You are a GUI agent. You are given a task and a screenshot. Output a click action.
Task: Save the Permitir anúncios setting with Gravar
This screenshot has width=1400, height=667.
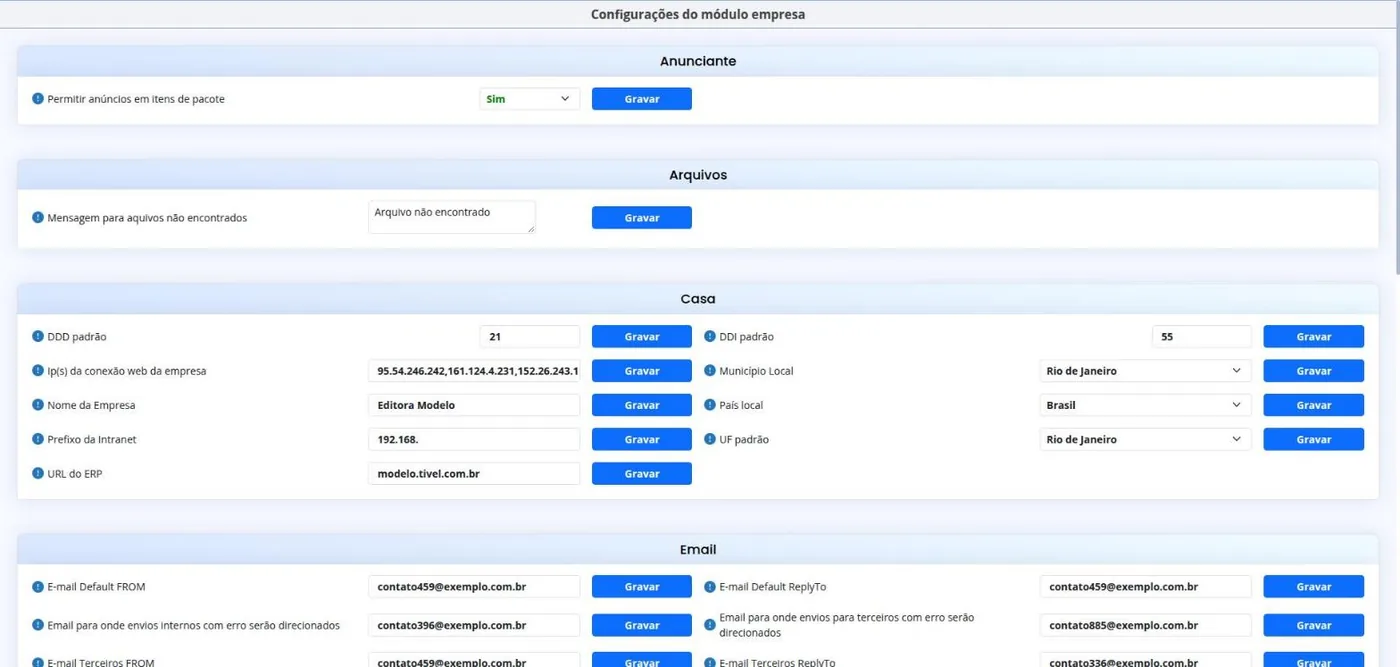(642, 99)
